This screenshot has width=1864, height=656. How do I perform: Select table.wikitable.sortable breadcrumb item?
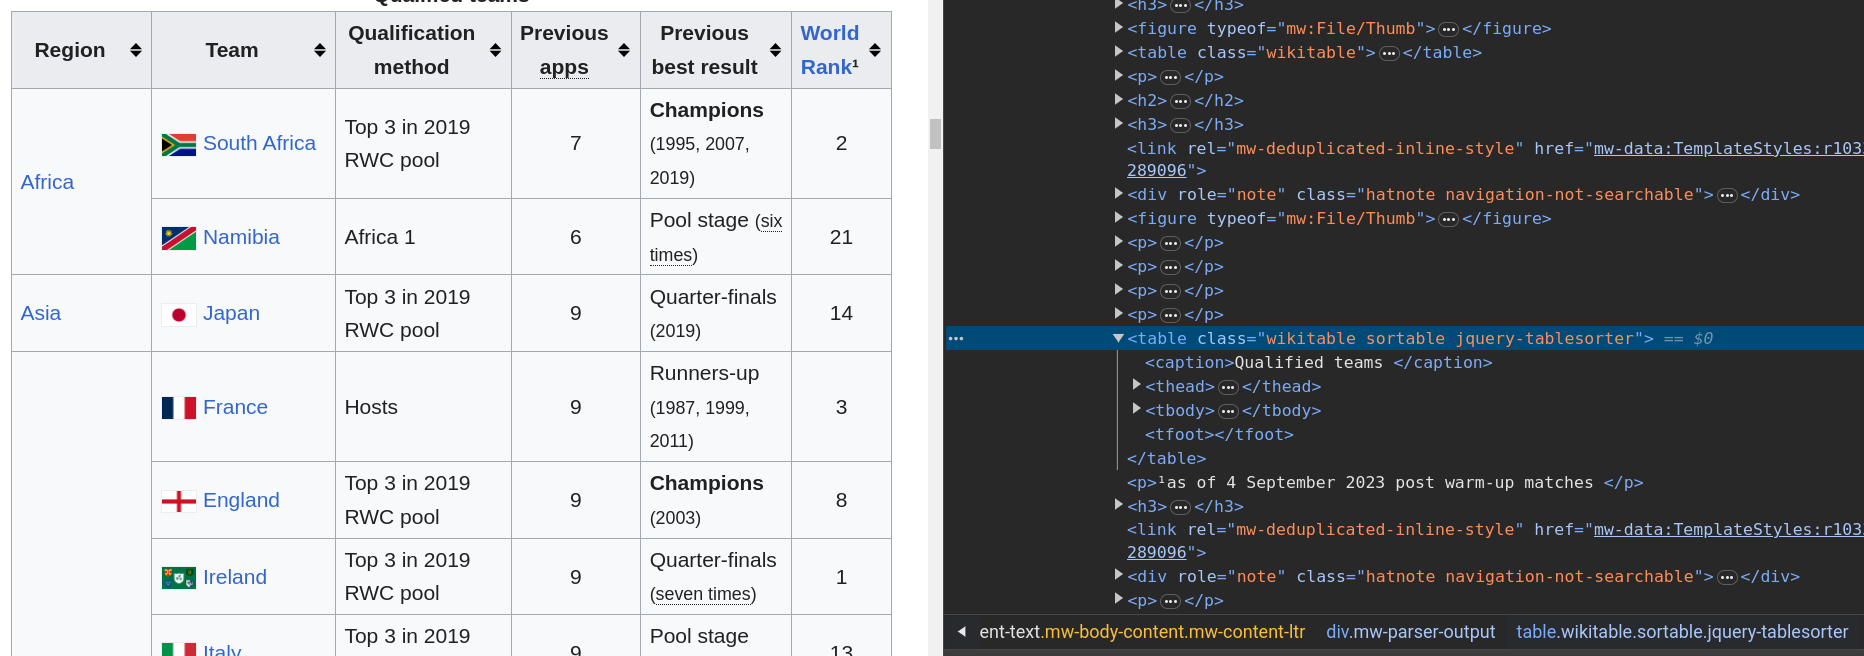tap(1681, 632)
